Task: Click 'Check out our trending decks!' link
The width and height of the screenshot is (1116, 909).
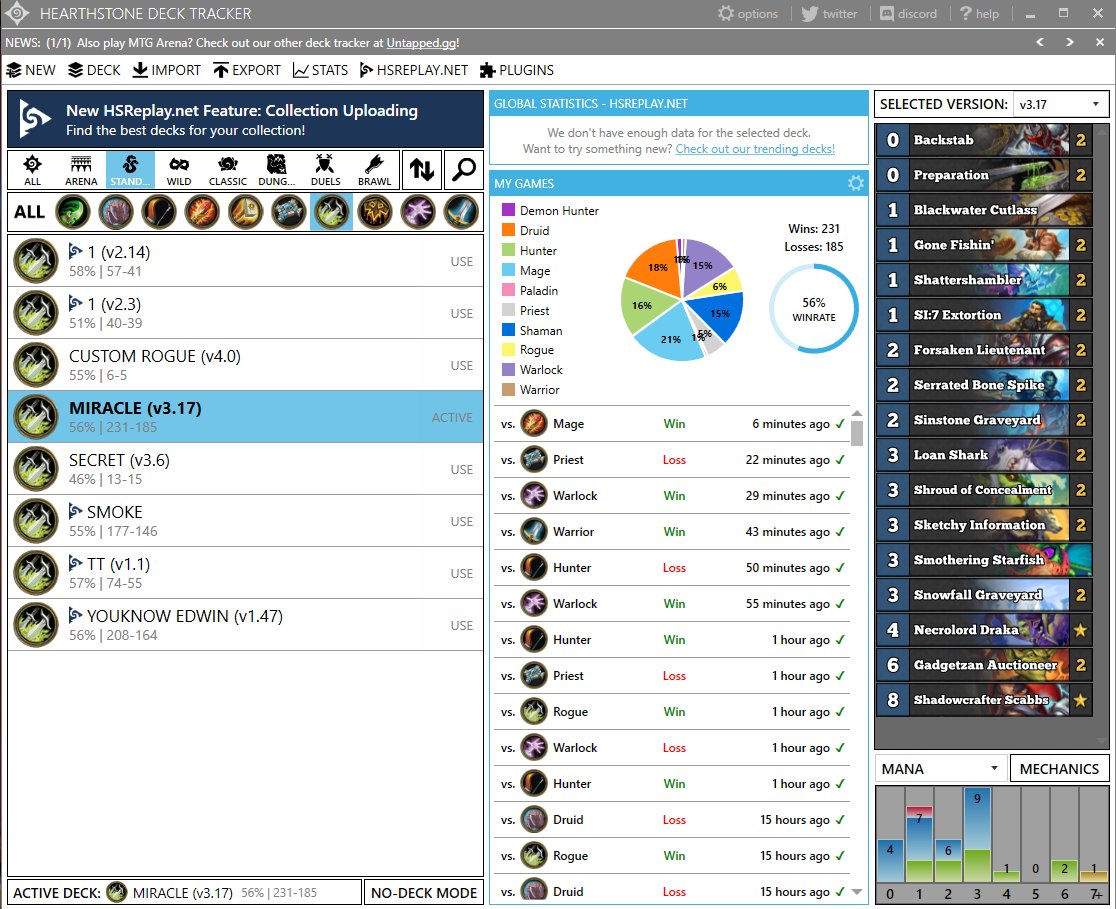Action: (755, 149)
